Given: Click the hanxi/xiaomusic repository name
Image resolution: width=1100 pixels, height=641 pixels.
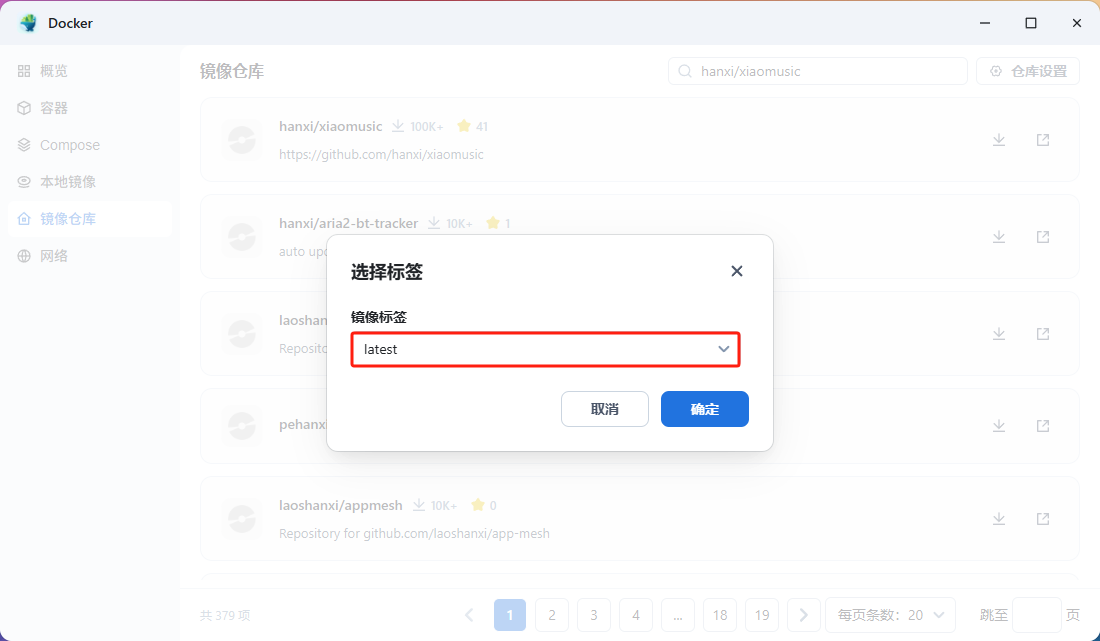Looking at the screenshot, I should point(330,126).
